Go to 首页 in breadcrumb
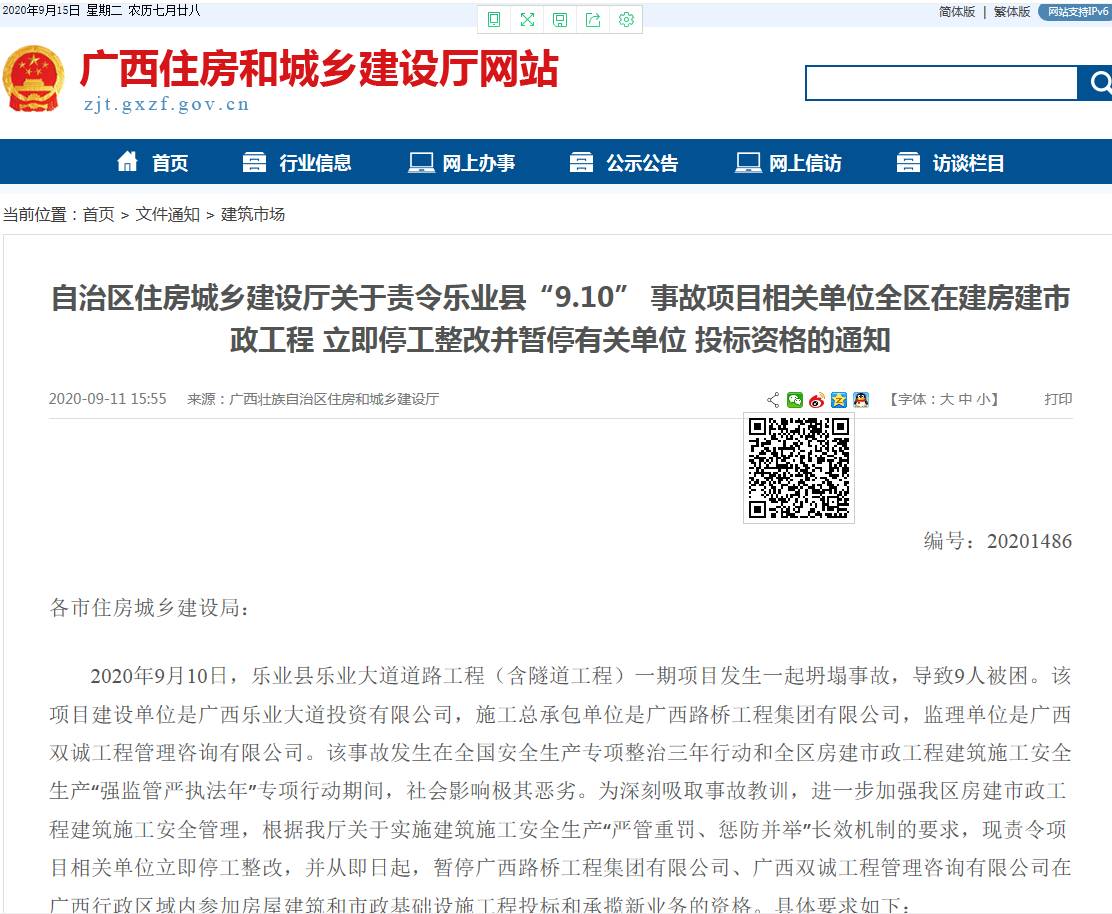This screenshot has width=1112, height=914. pyautogui.click(x=99, y=214)
